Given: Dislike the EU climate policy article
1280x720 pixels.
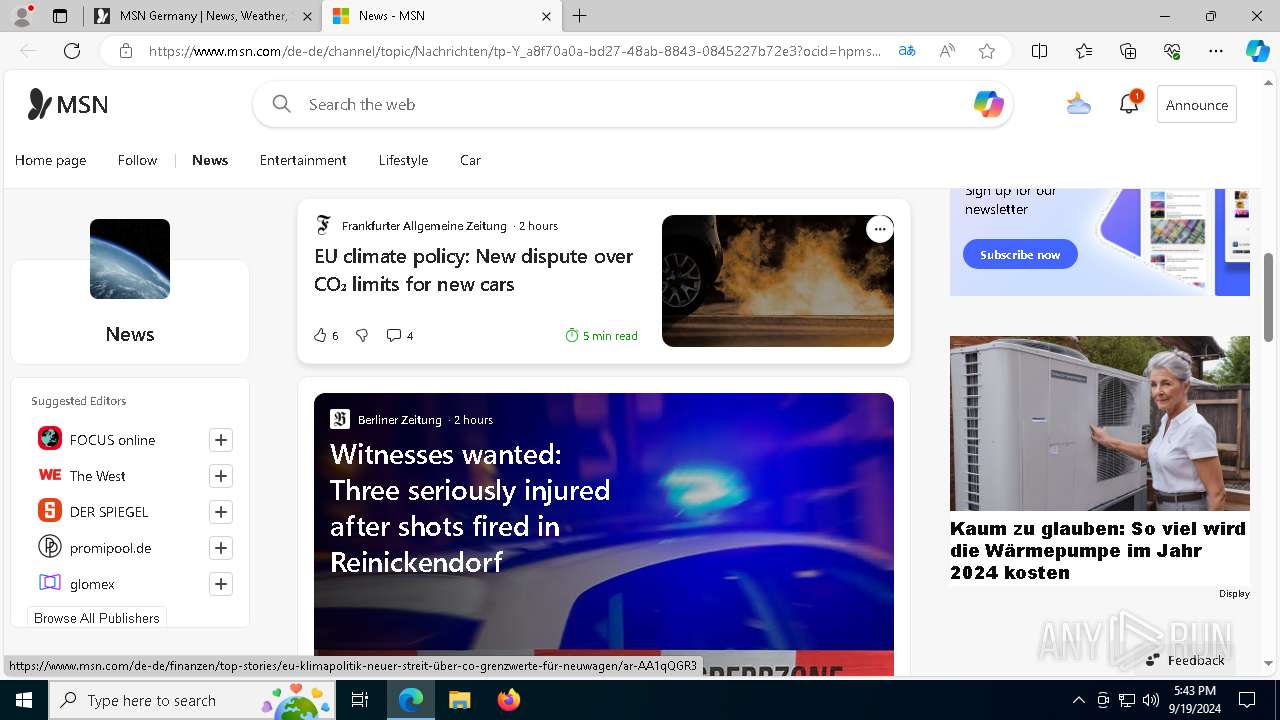Looking at the screenshot, I should point(362,336).
